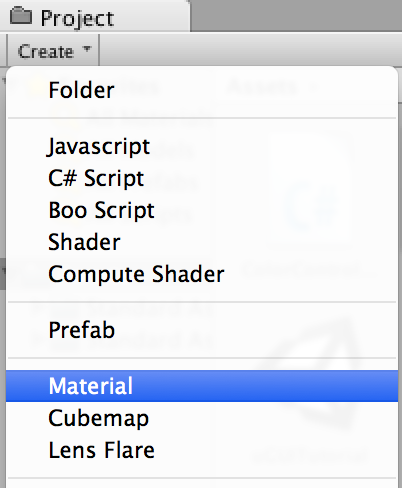Click the Create dropdown arrow

tap(87, 49)
